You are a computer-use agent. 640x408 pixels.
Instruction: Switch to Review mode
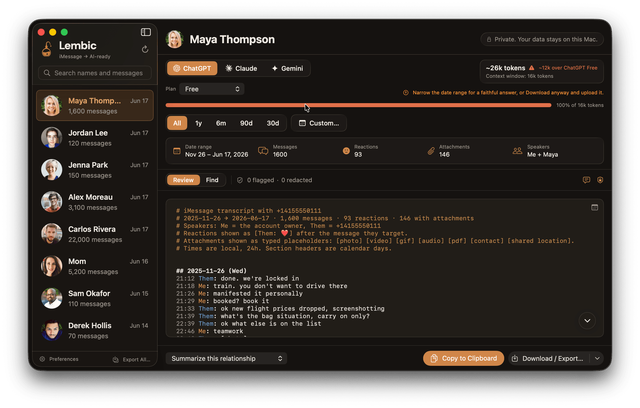[x=183, y=180]
